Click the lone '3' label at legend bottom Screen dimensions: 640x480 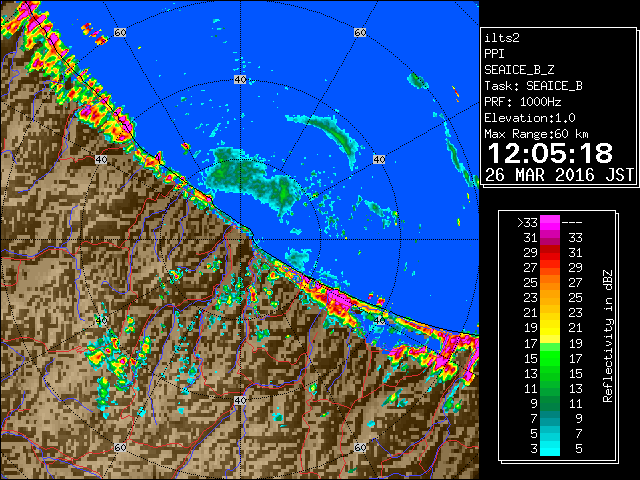tap(534, 449)
